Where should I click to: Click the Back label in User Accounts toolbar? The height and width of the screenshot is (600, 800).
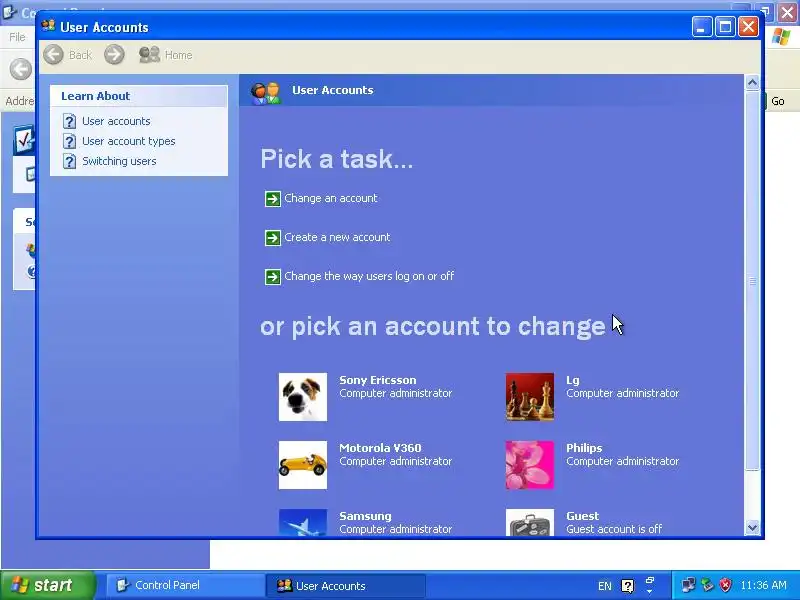tap(80, 55)
